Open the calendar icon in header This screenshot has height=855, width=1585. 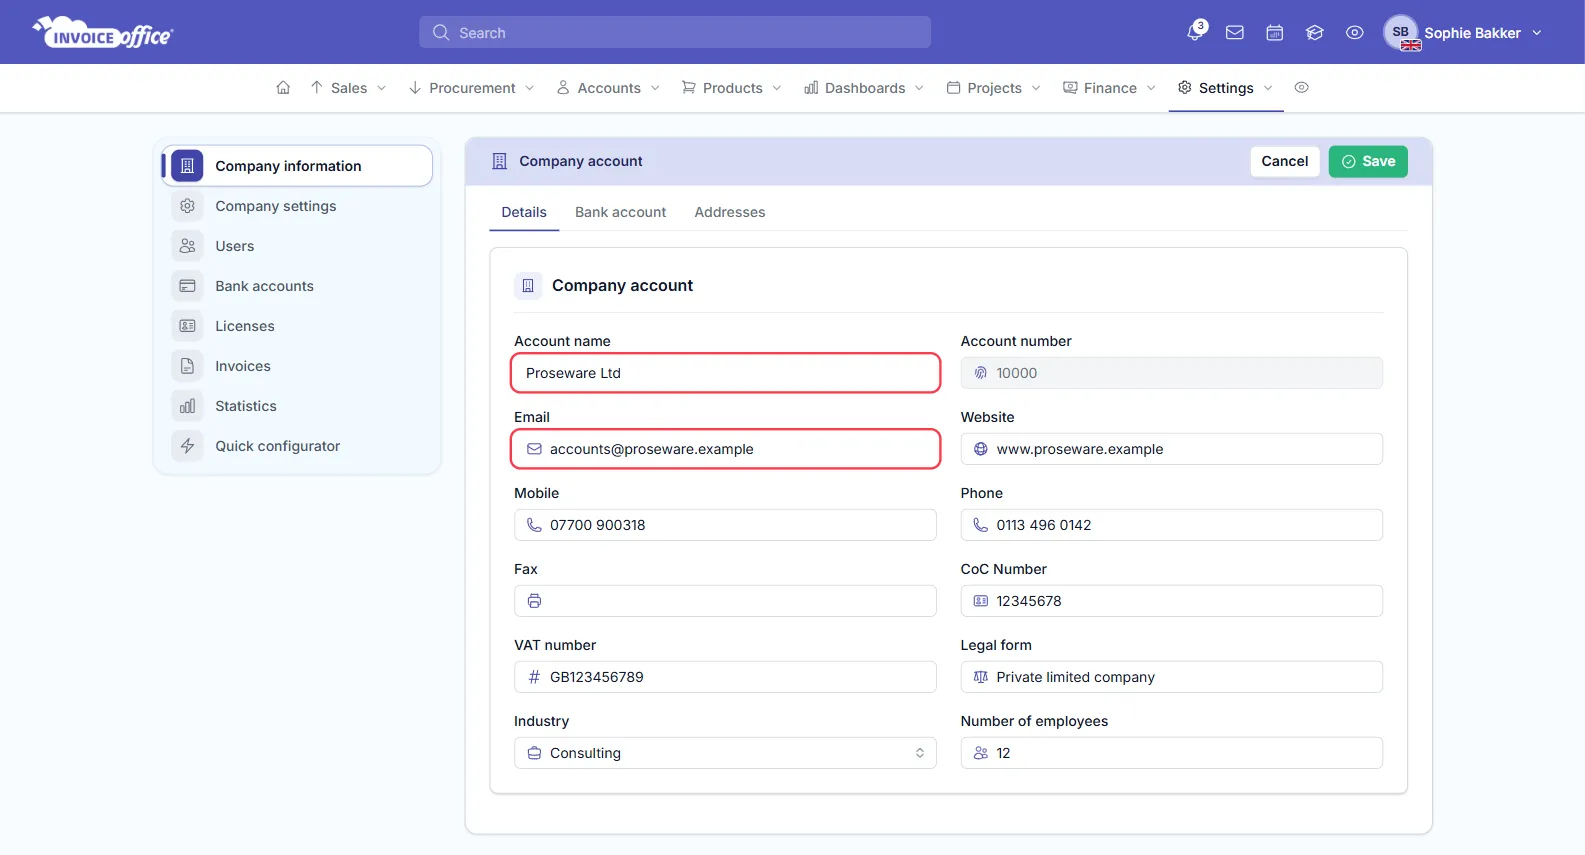point(1275,33)
